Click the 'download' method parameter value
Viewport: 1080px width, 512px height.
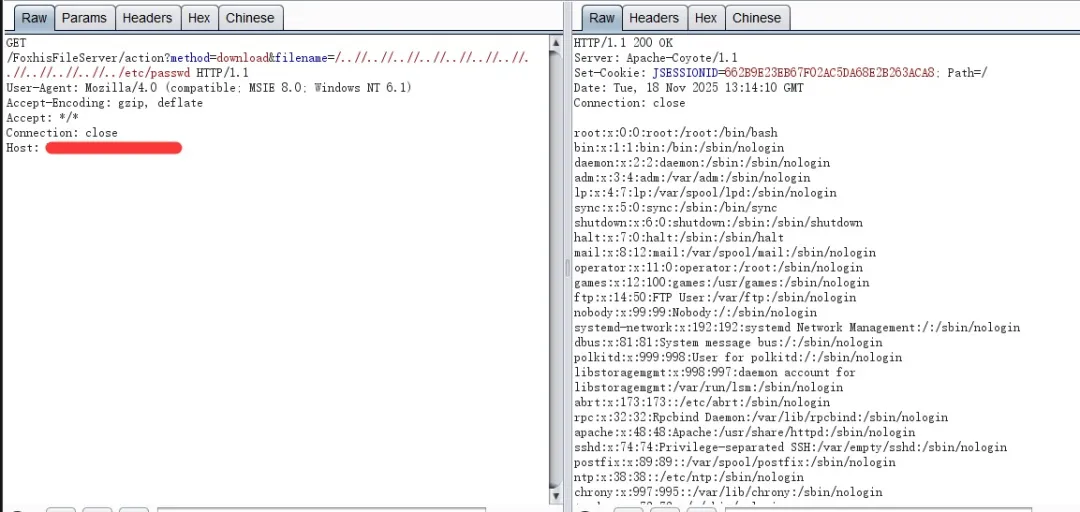241,58
